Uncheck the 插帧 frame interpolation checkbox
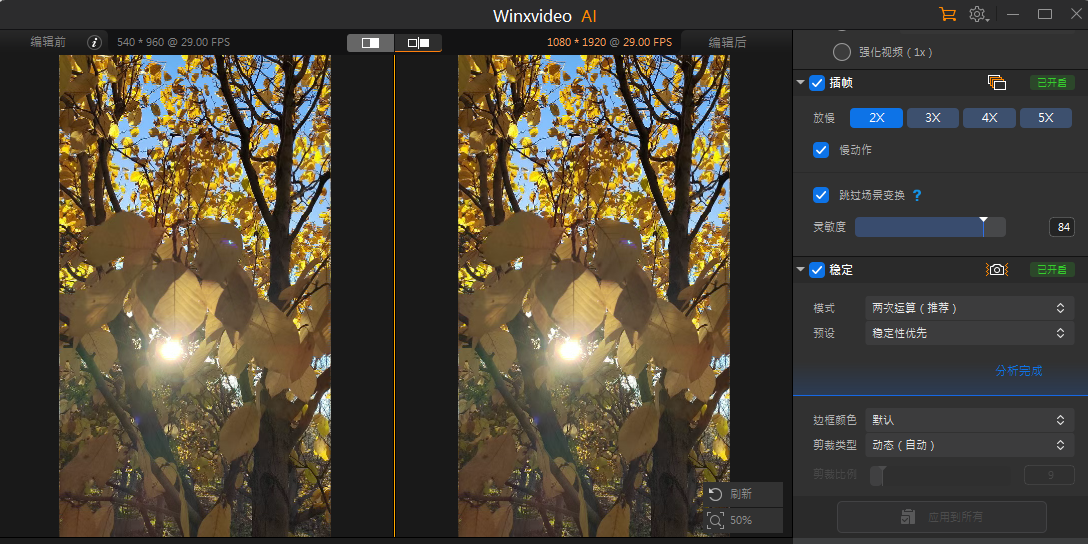The height and width of the screenshot is (544, 1088). [817, 83]
